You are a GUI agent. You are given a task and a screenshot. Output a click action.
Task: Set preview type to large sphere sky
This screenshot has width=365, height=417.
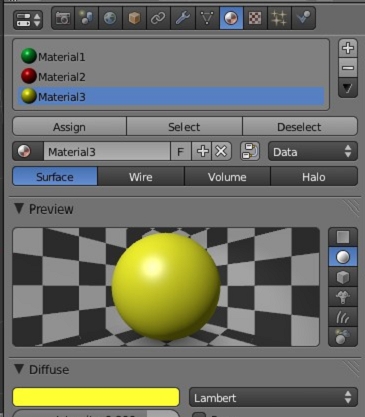point(343,337)
